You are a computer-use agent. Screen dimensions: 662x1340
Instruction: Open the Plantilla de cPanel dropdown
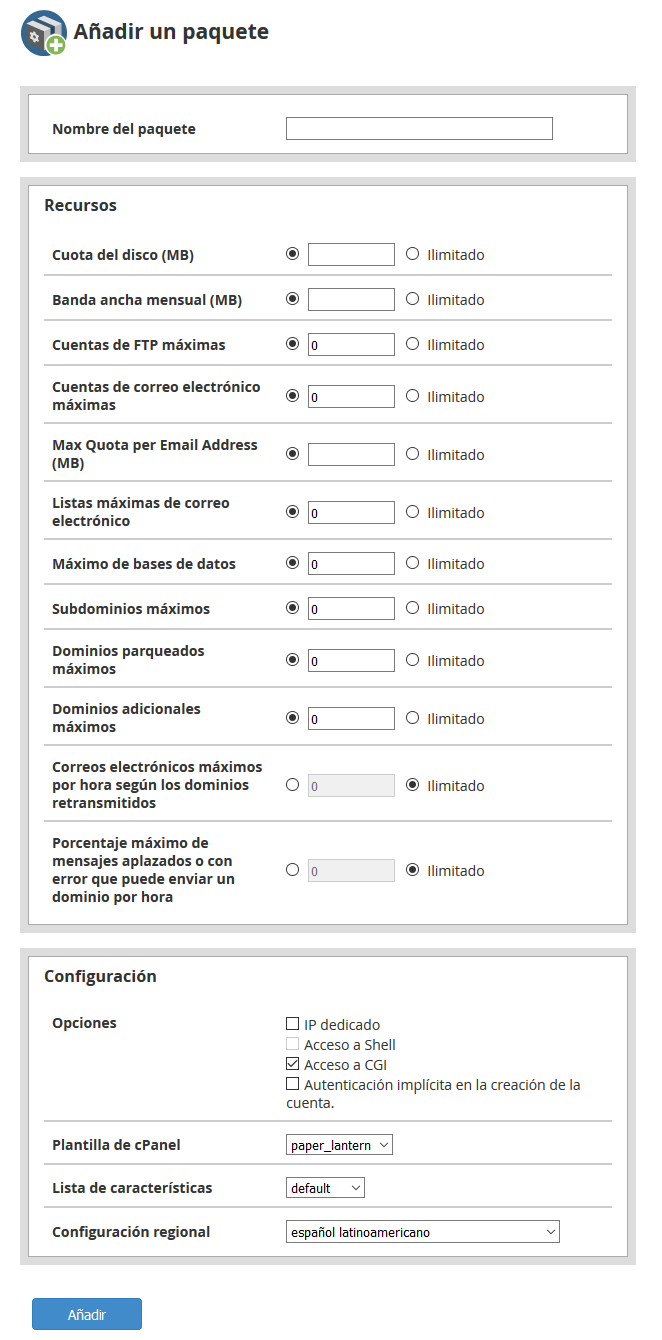point(339,1145)
